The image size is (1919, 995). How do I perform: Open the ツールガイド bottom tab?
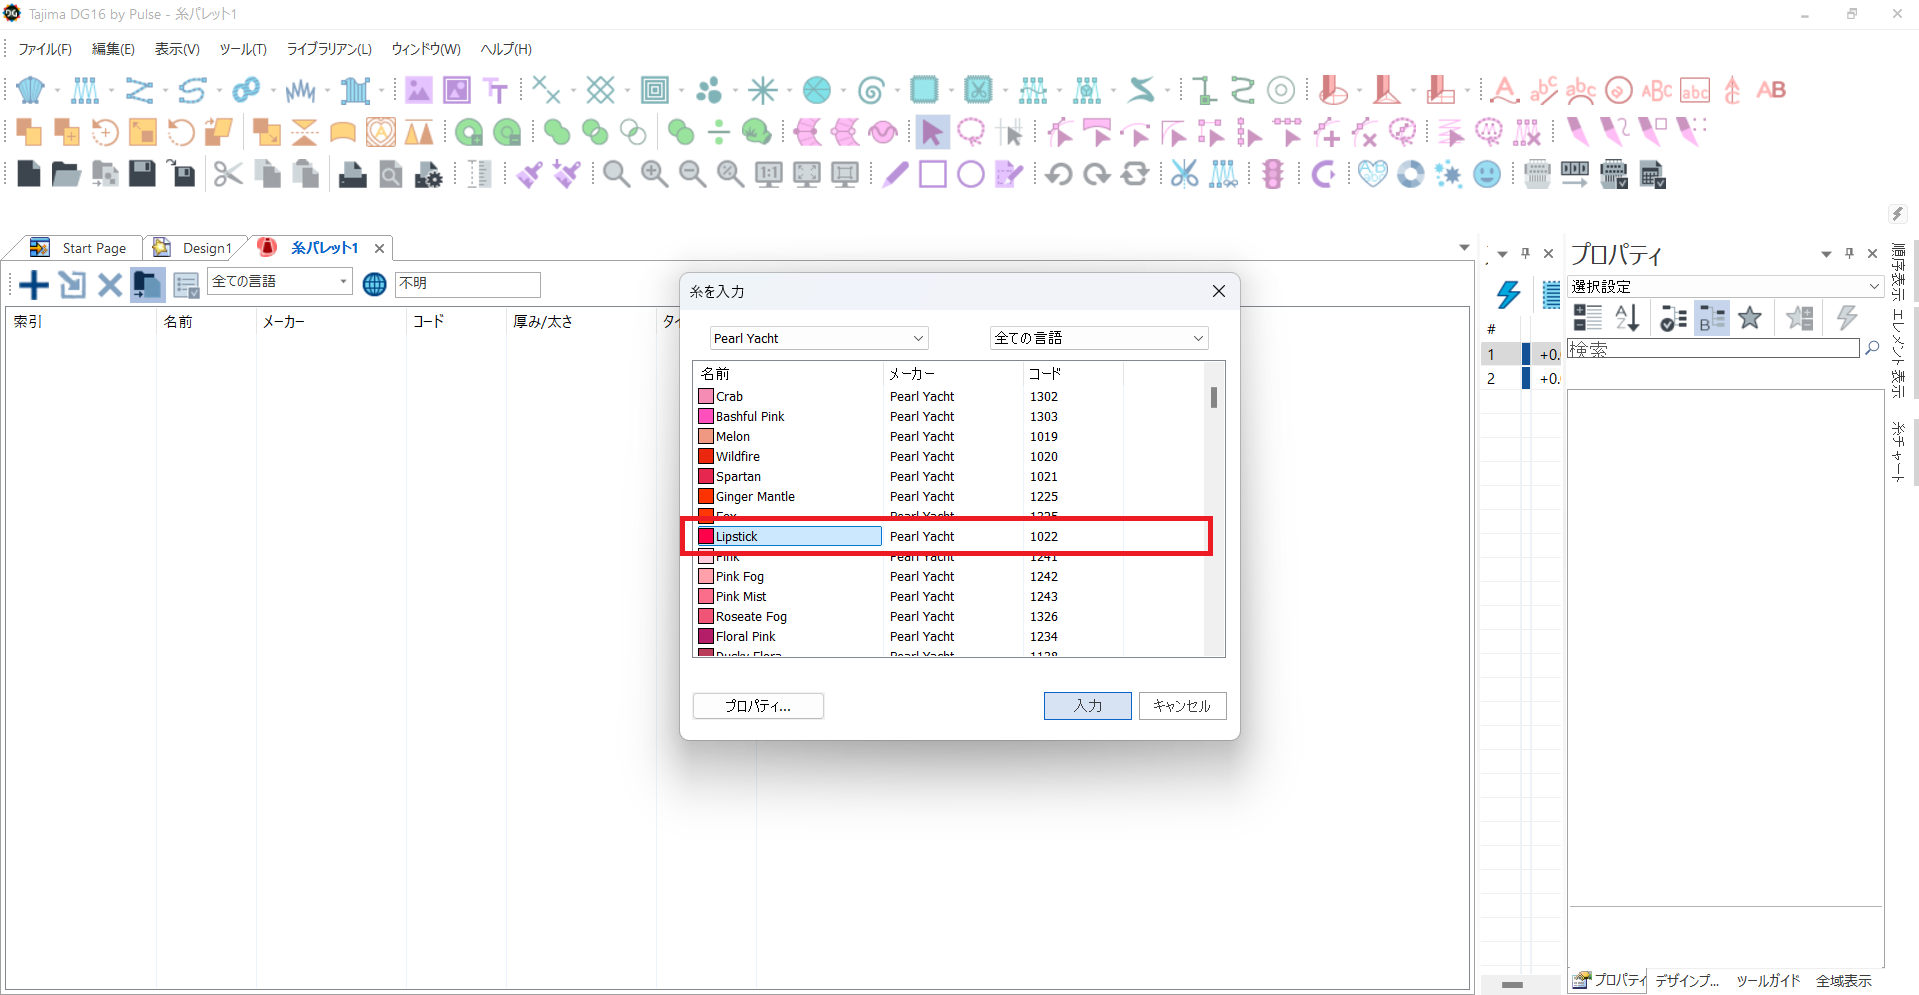coord(1768,981)
